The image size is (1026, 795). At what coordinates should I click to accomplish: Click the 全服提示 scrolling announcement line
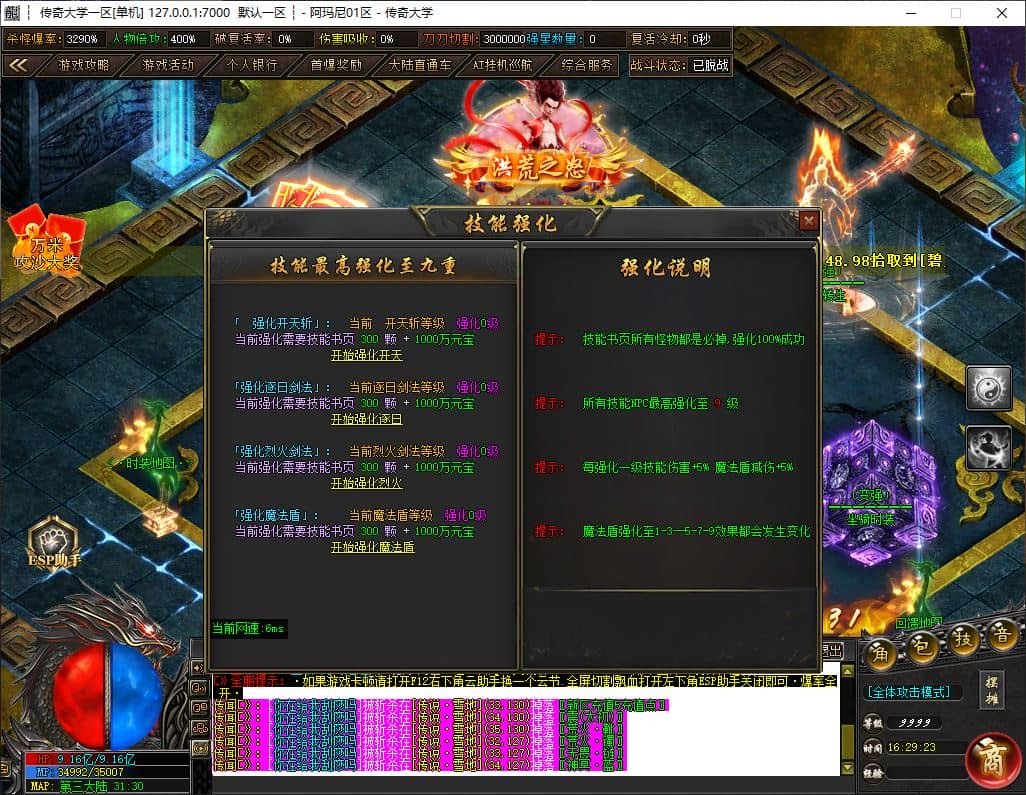point(526,681)
